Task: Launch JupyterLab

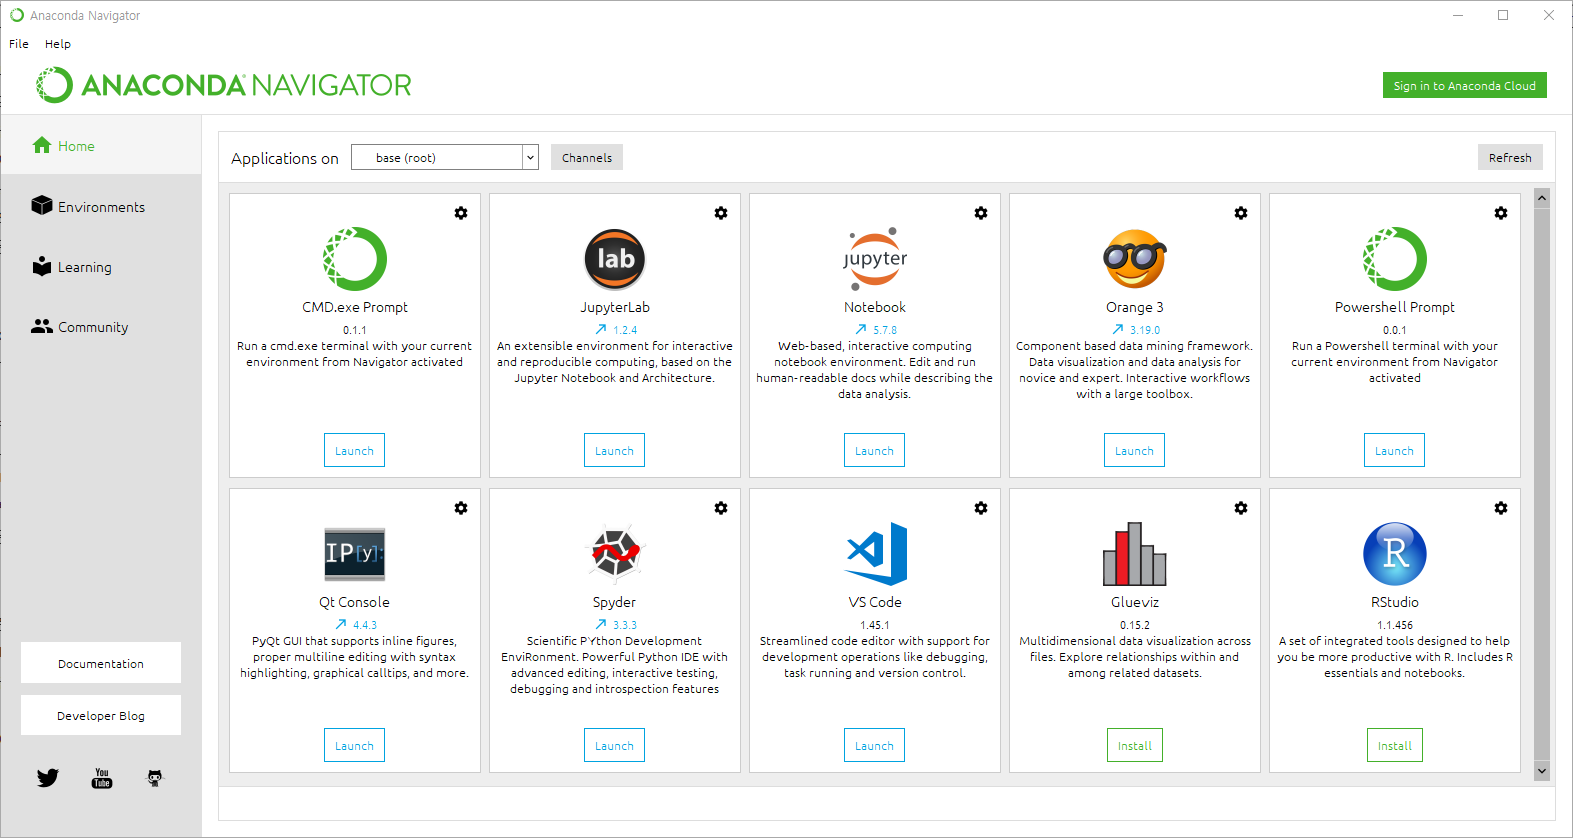Action: coord(615,450)
